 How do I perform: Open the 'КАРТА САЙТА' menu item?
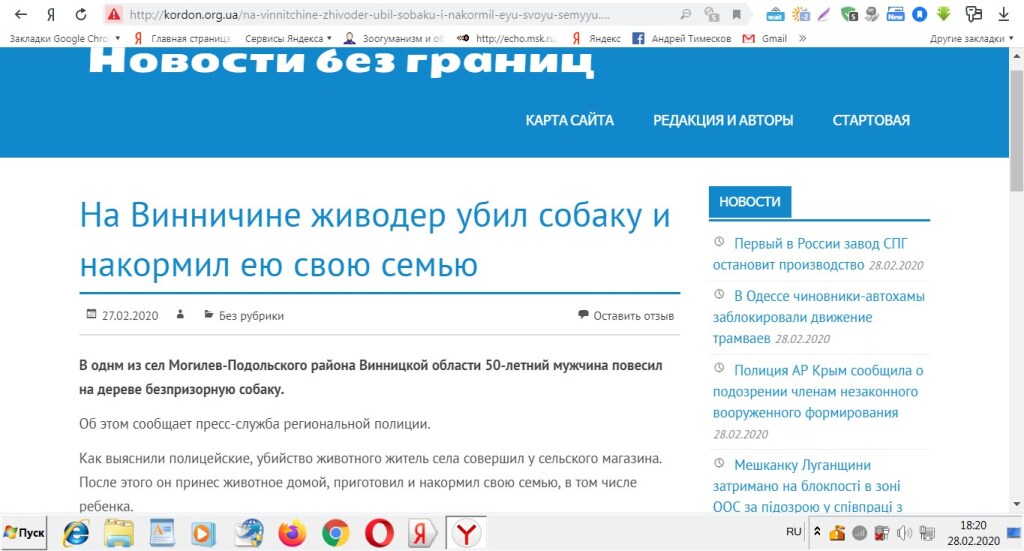click(569, 120)
